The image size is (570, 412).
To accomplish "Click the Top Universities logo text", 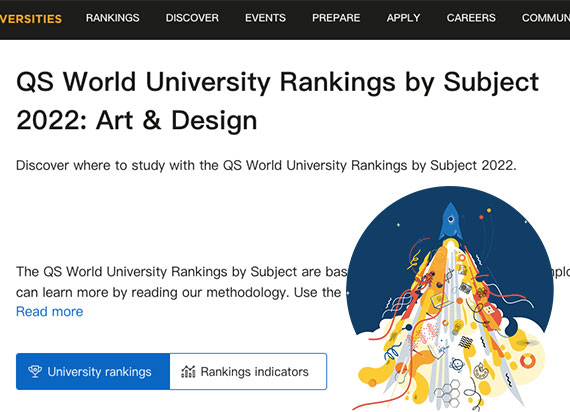I will [31, 19].
